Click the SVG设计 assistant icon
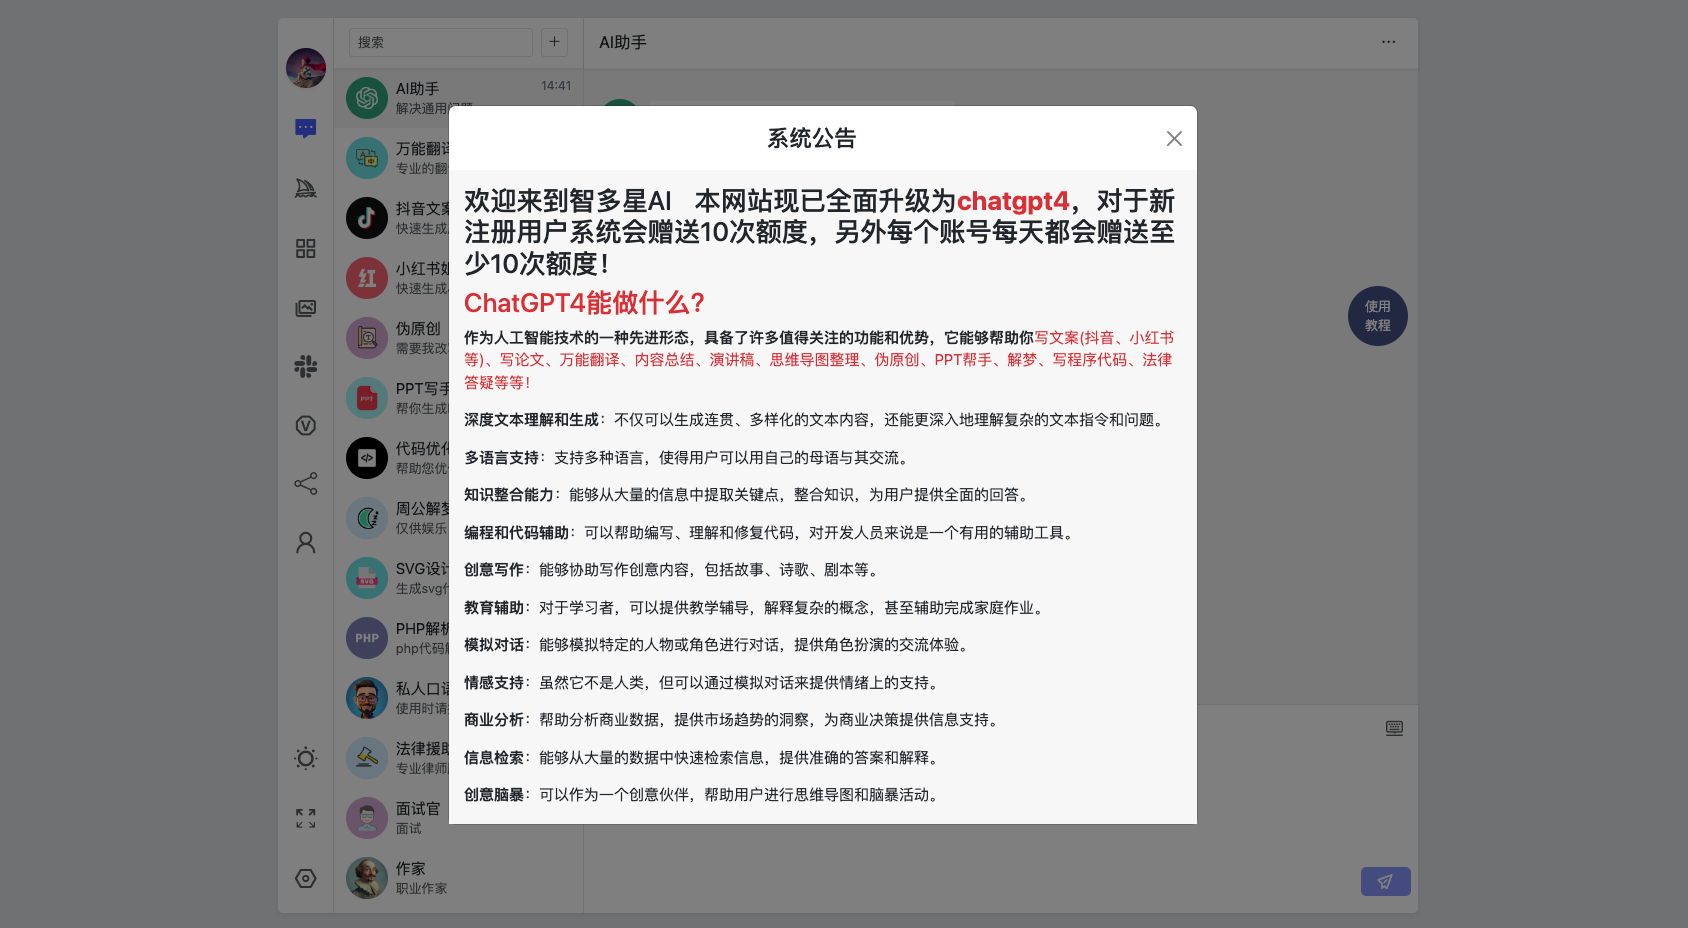Viewport: 1688px width, 928px height. (367, 578)
